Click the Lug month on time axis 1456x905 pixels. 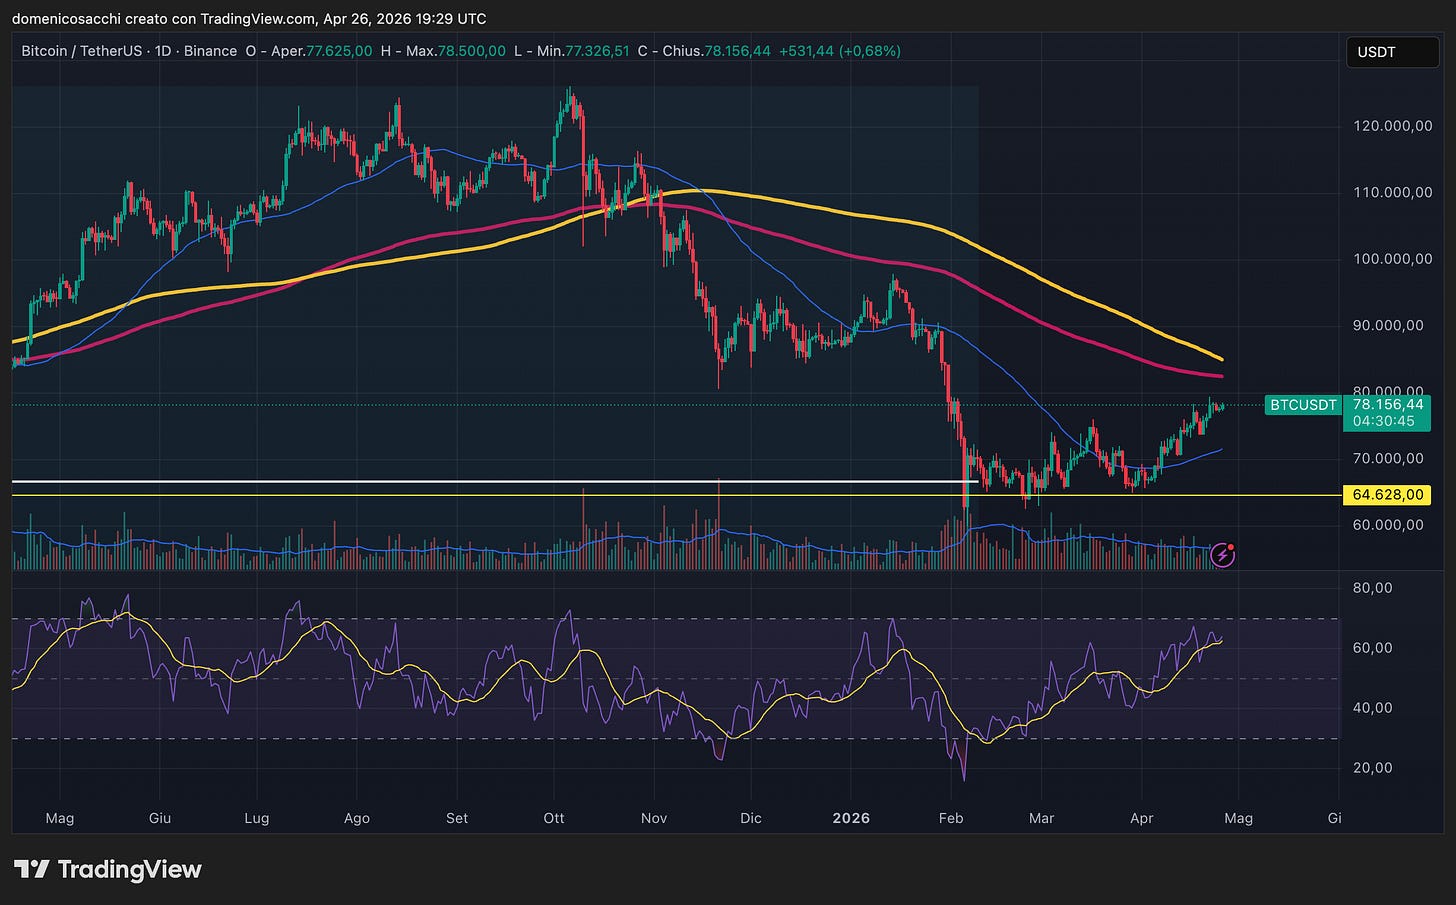pos(257,818)
